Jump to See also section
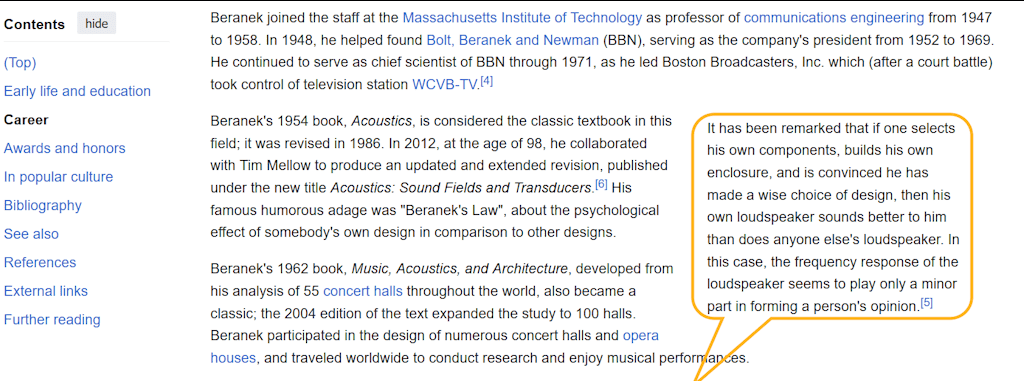This screenshot has height=381, width=1024. coord(31,234)
